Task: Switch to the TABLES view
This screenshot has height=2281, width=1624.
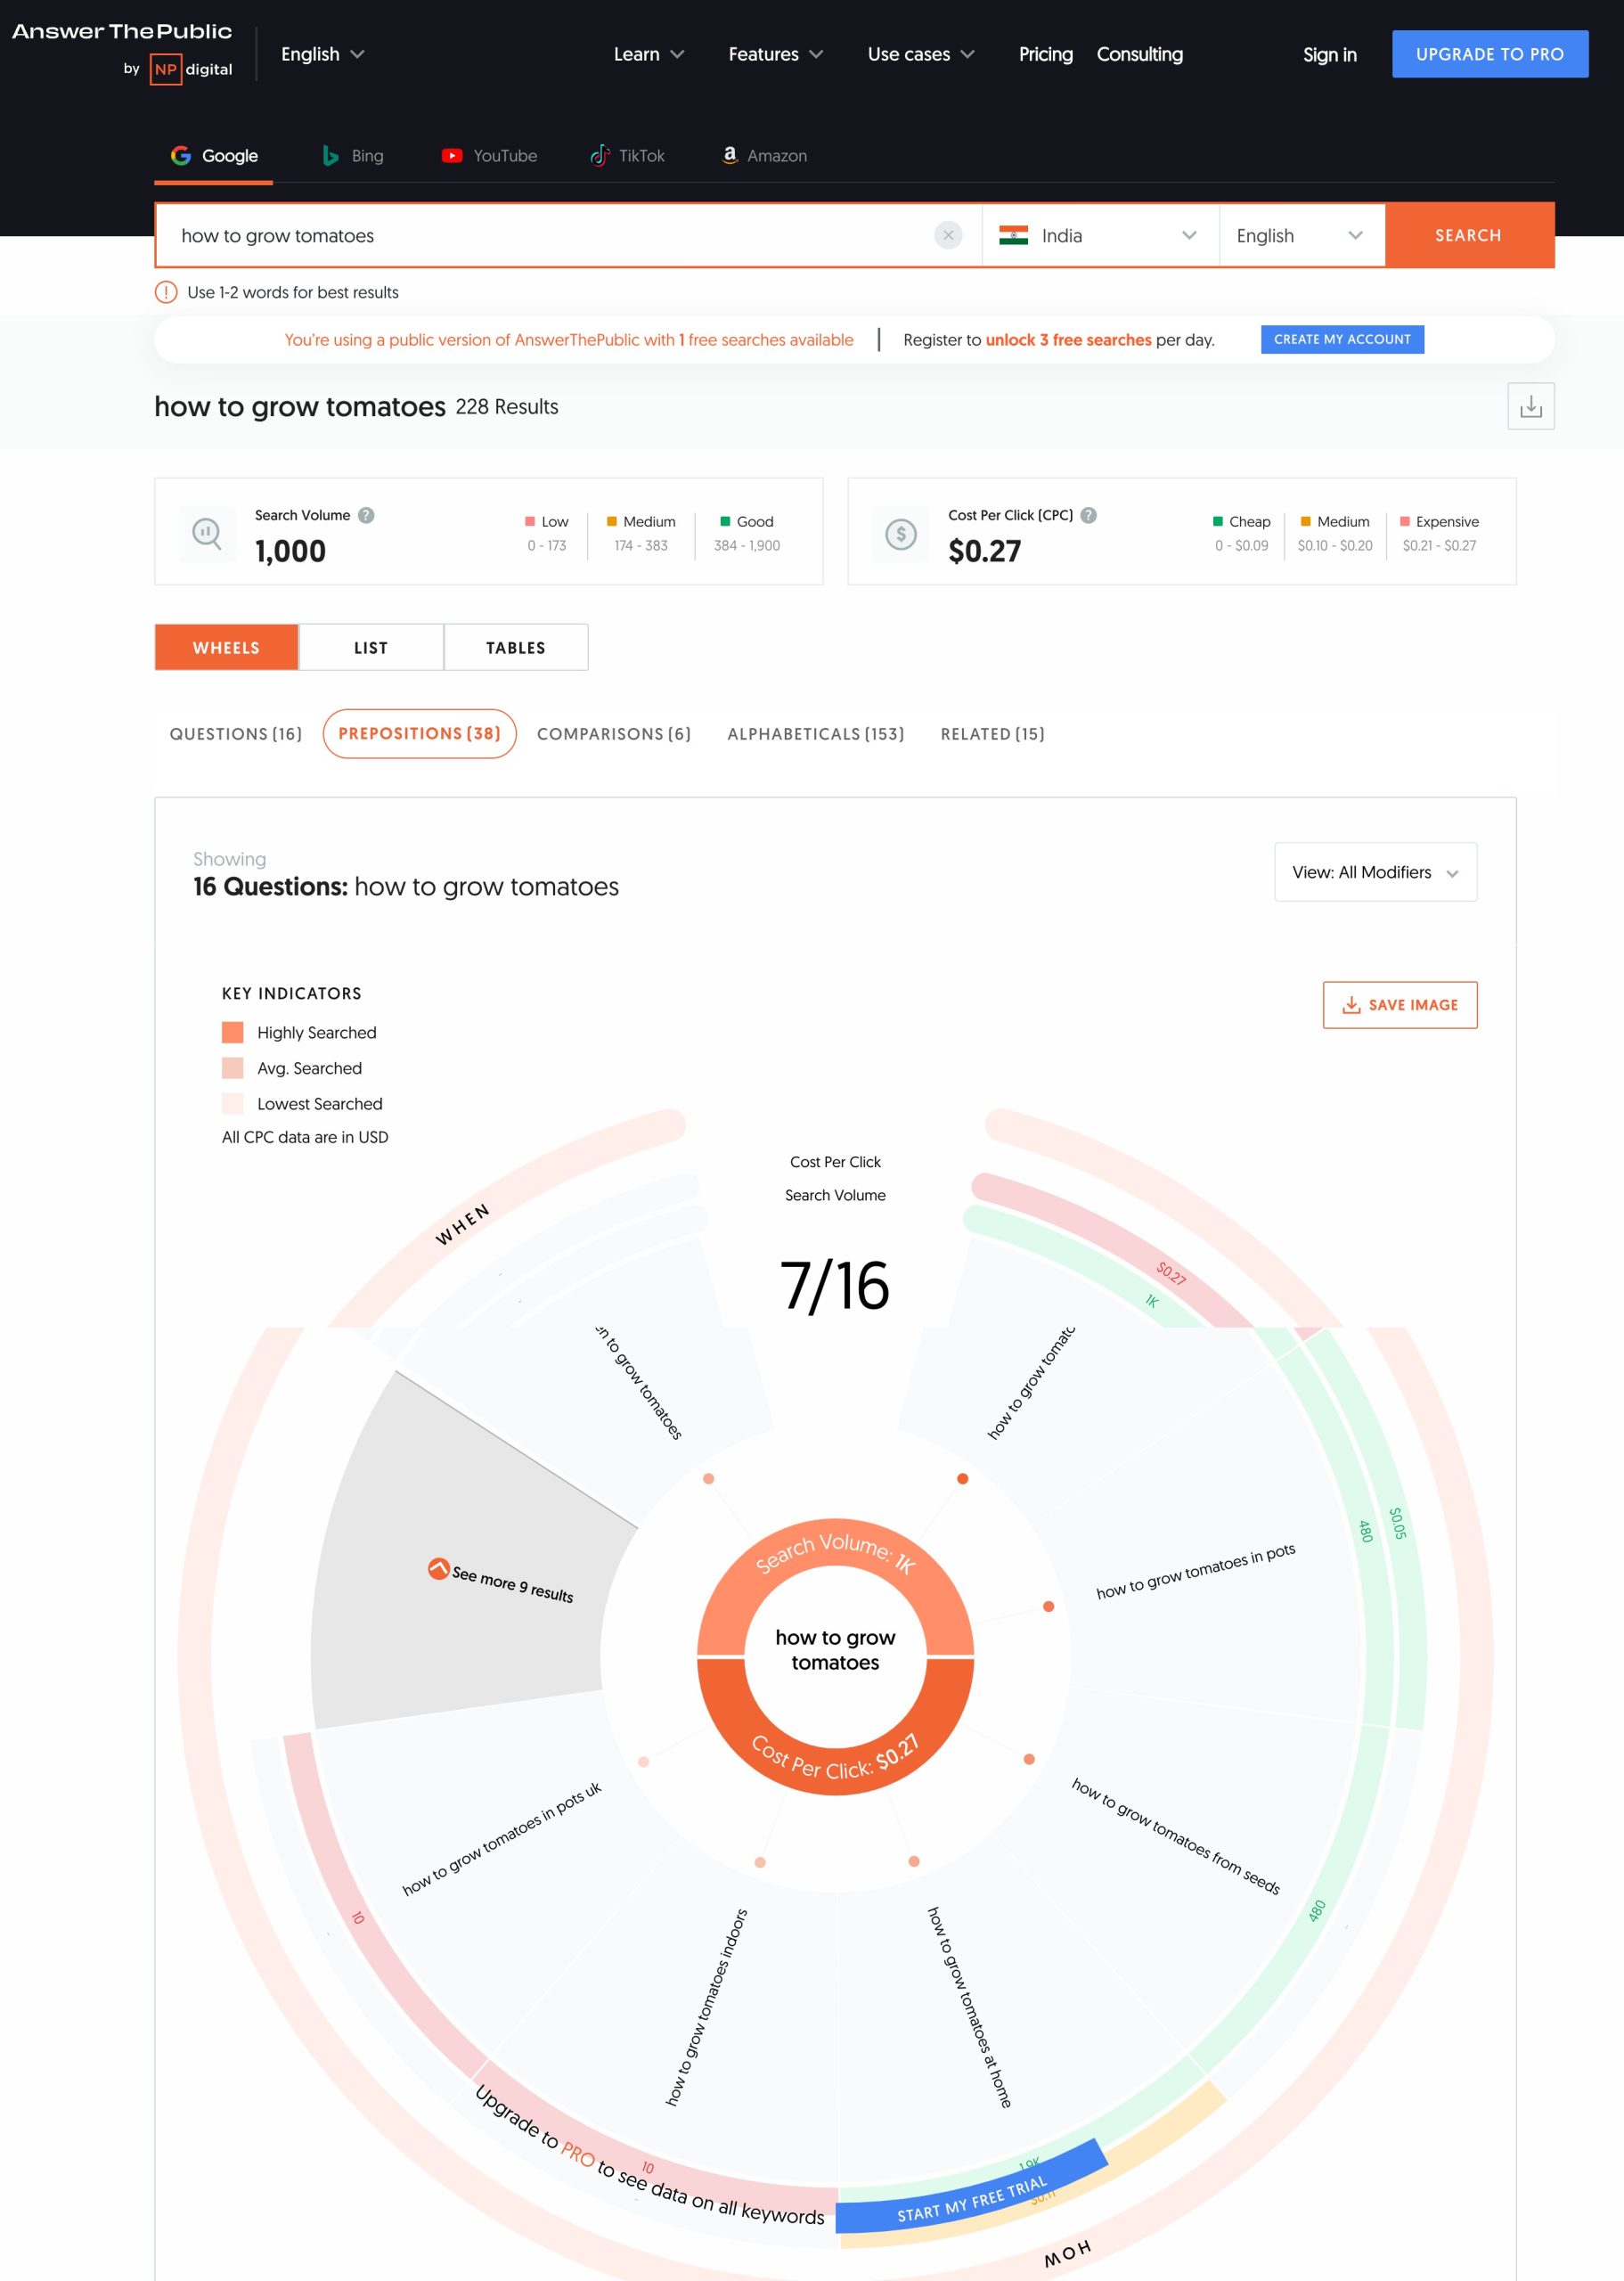Action: 516,648
